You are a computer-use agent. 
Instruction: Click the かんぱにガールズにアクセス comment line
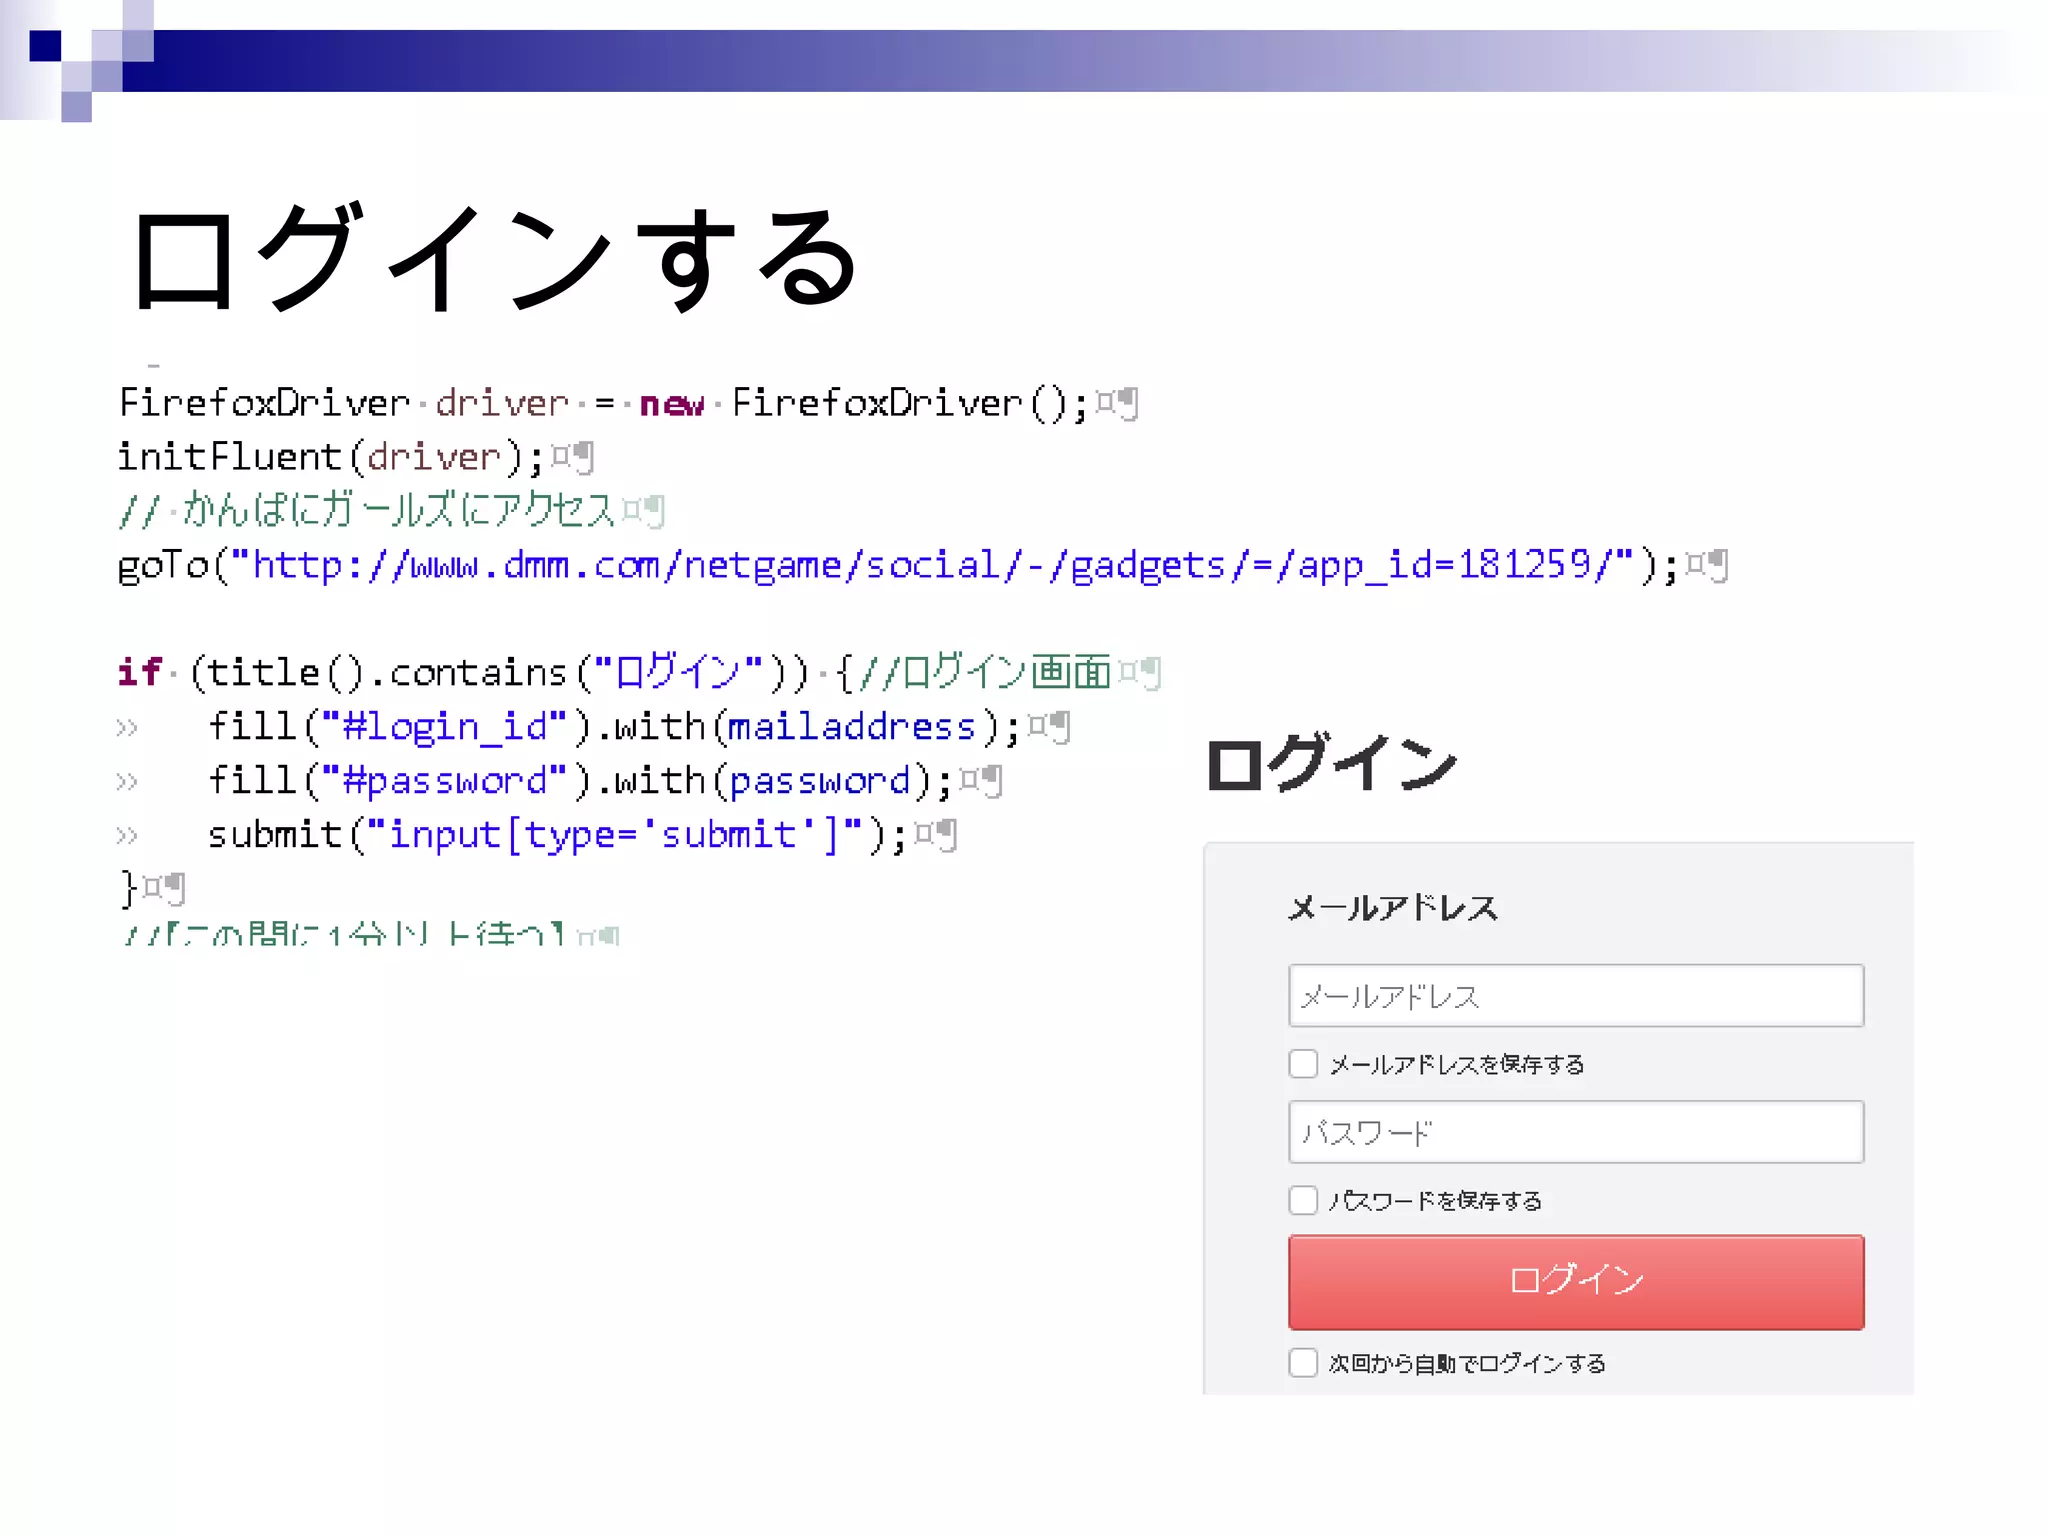point(391,511)
